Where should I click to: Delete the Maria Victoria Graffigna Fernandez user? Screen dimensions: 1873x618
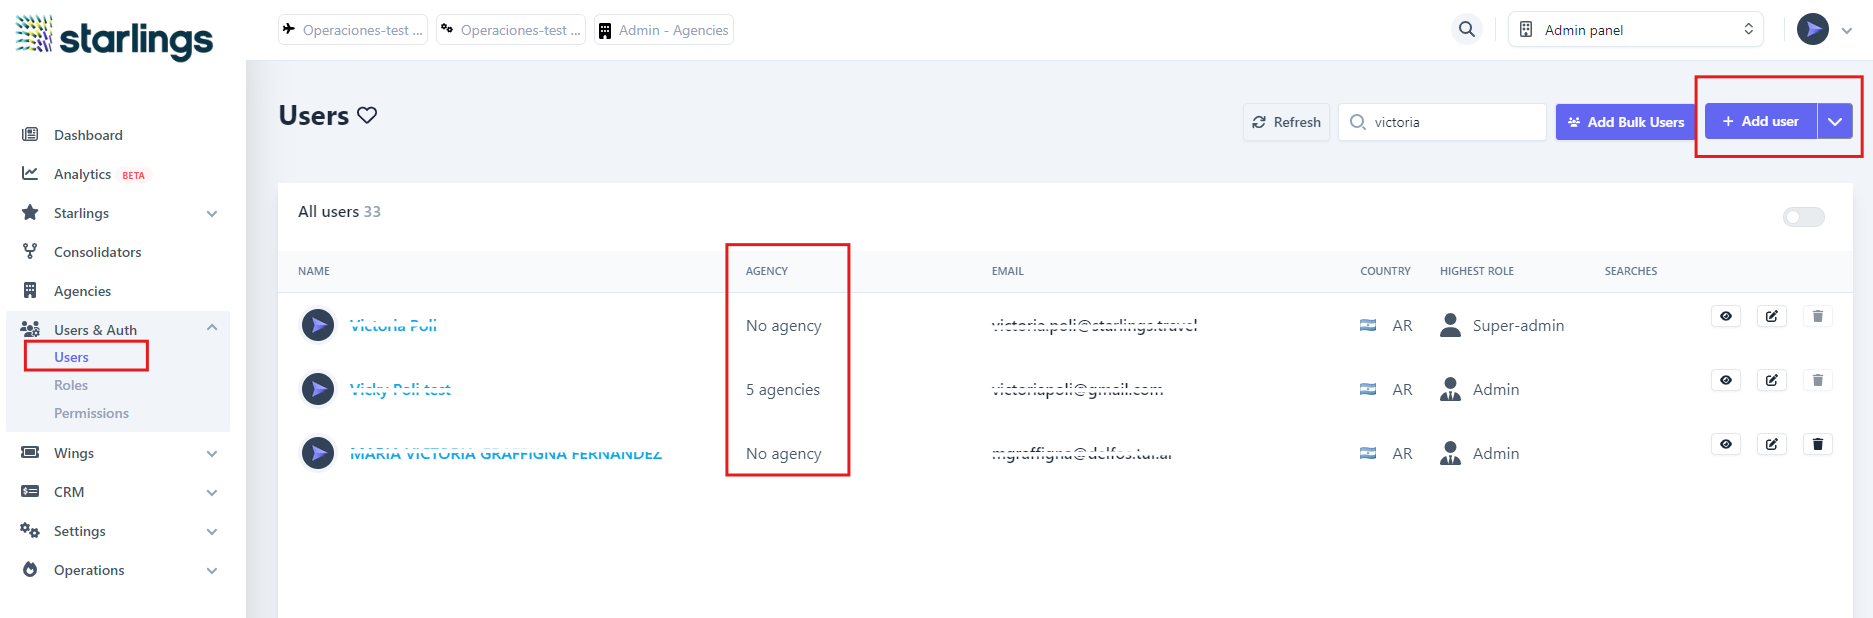point(1817,445)
